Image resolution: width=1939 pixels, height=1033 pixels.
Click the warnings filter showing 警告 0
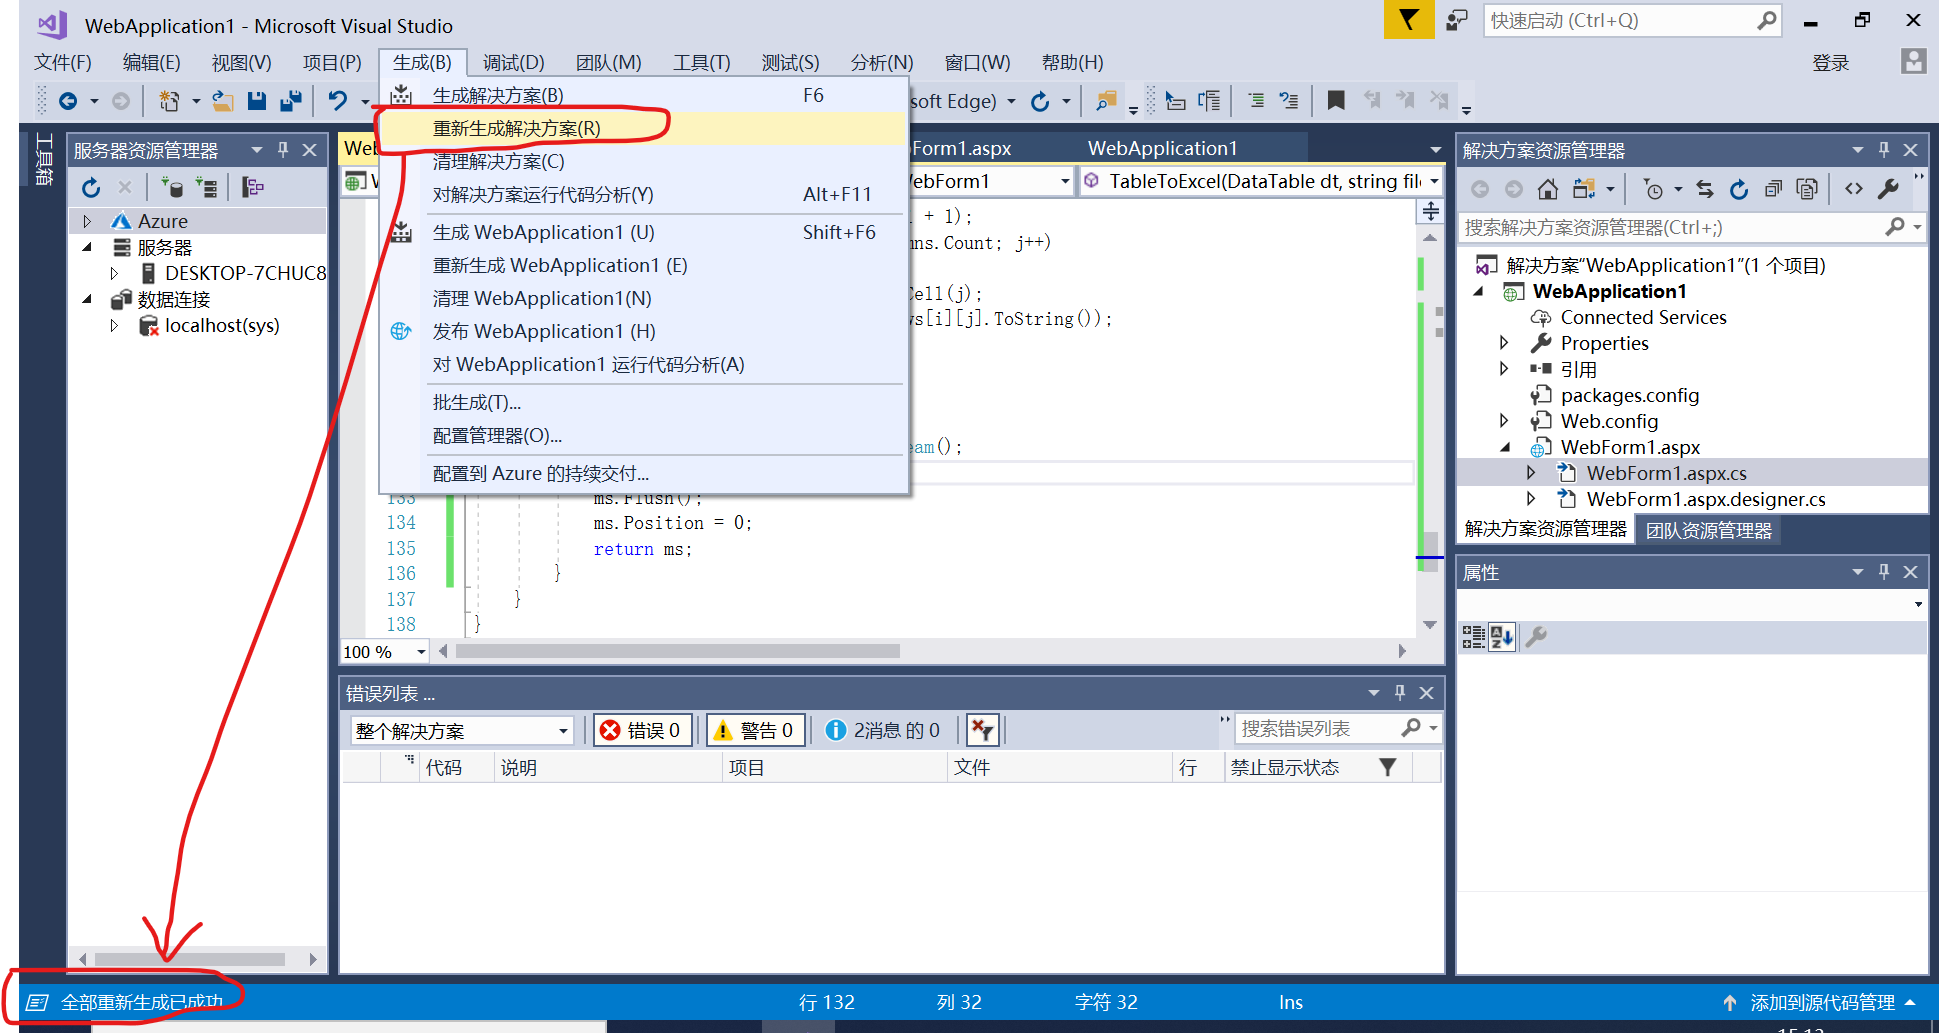[755, 729]
